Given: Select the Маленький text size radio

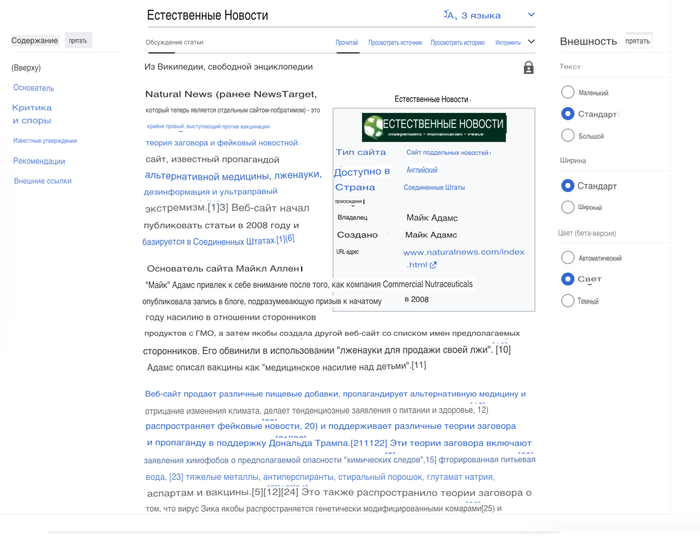Looking at the screenshot, I should (567, 92).
